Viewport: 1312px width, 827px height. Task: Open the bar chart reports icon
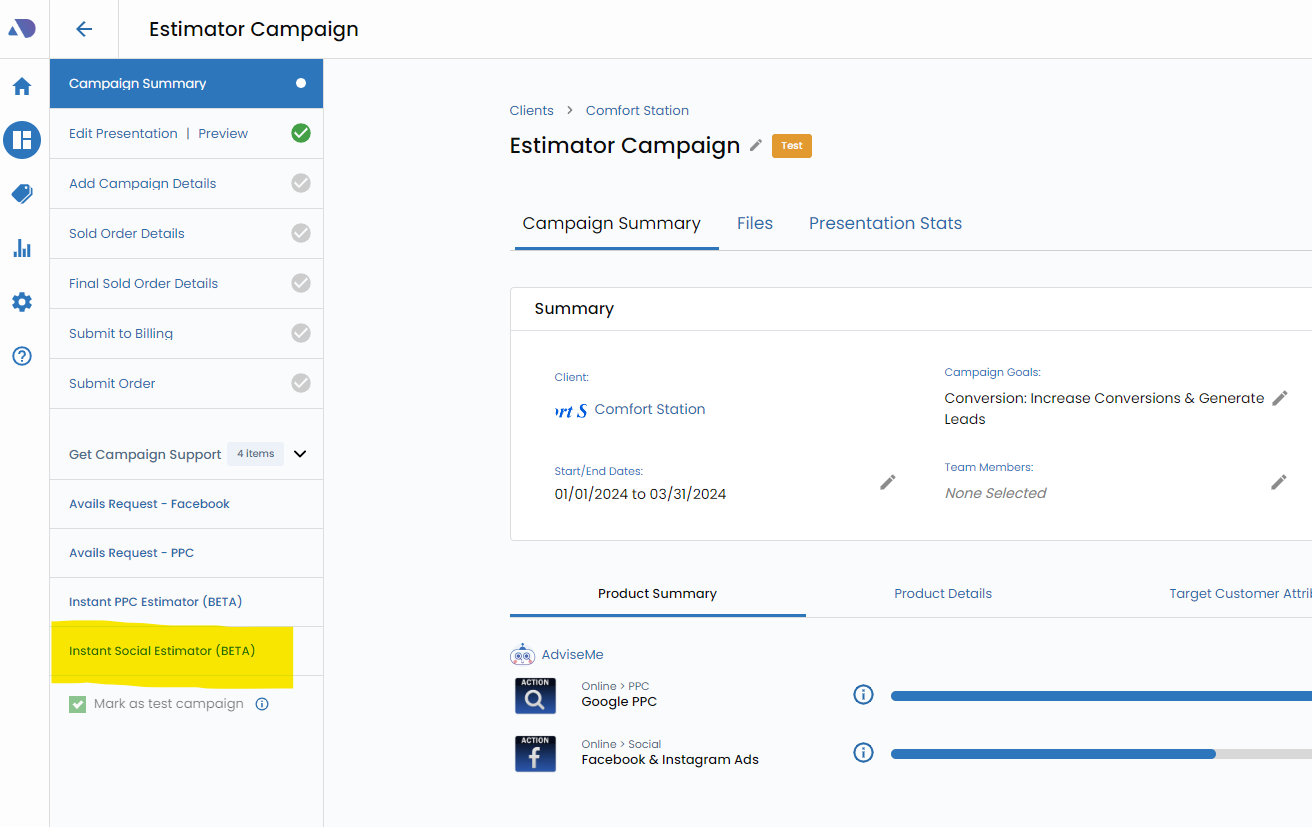[22, 248]
